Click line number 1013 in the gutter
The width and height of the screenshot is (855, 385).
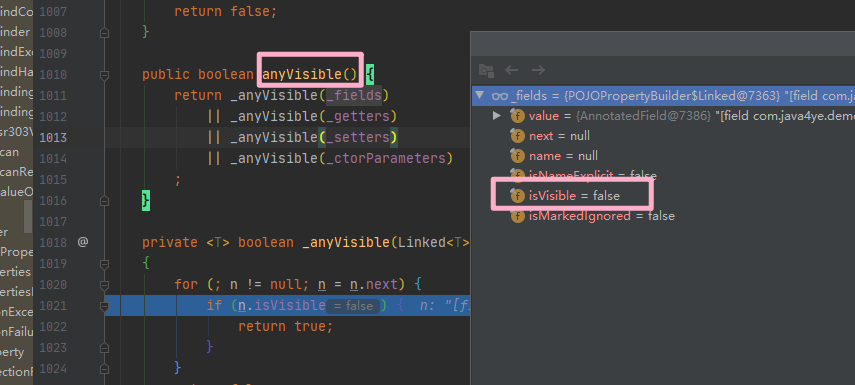click(53, 137)
